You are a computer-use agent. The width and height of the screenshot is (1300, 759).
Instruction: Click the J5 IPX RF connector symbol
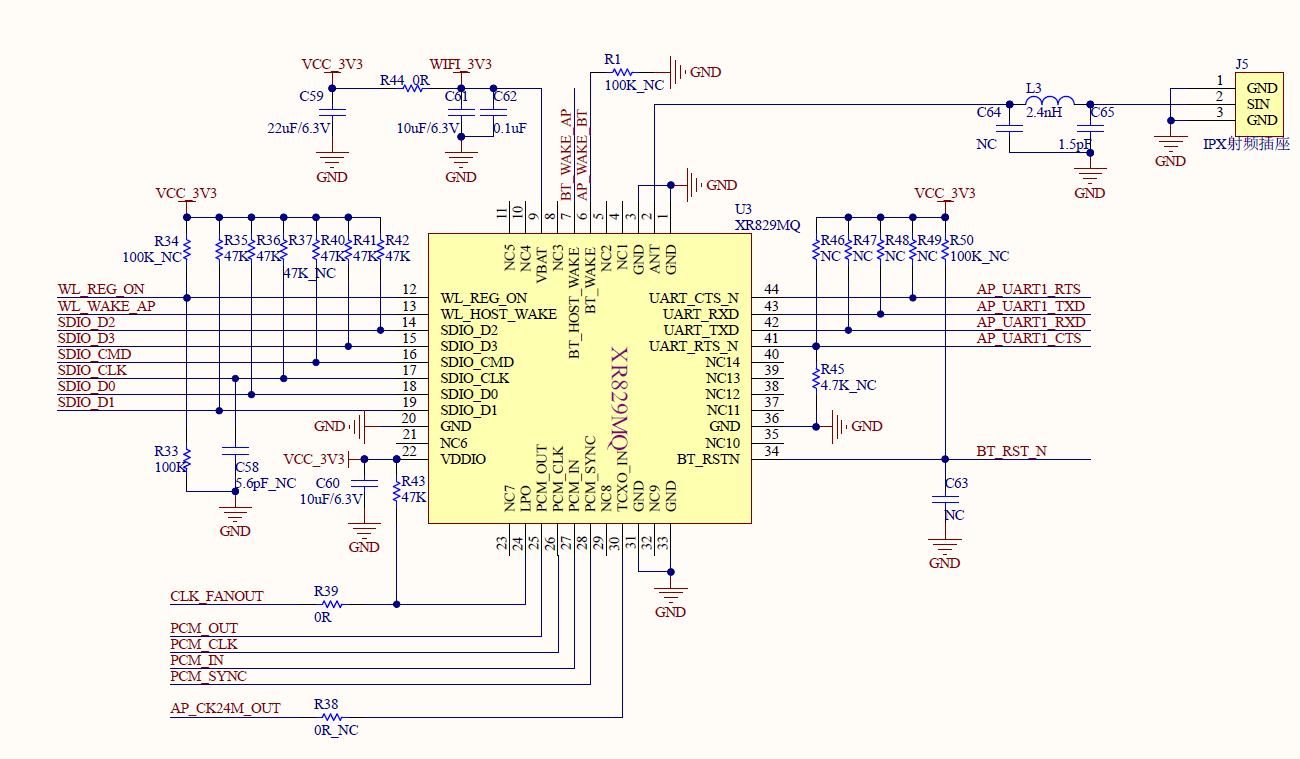[x=1258, y=104]
